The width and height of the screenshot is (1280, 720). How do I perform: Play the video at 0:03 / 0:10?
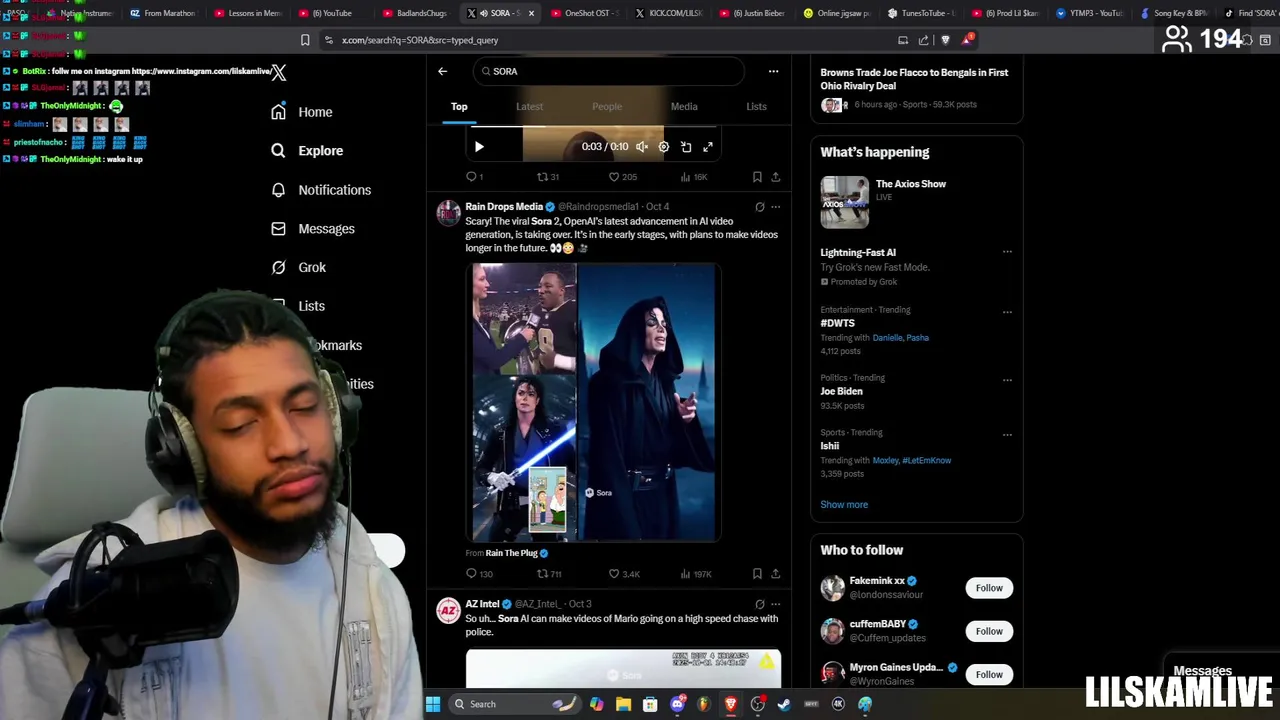coord(479,147)
